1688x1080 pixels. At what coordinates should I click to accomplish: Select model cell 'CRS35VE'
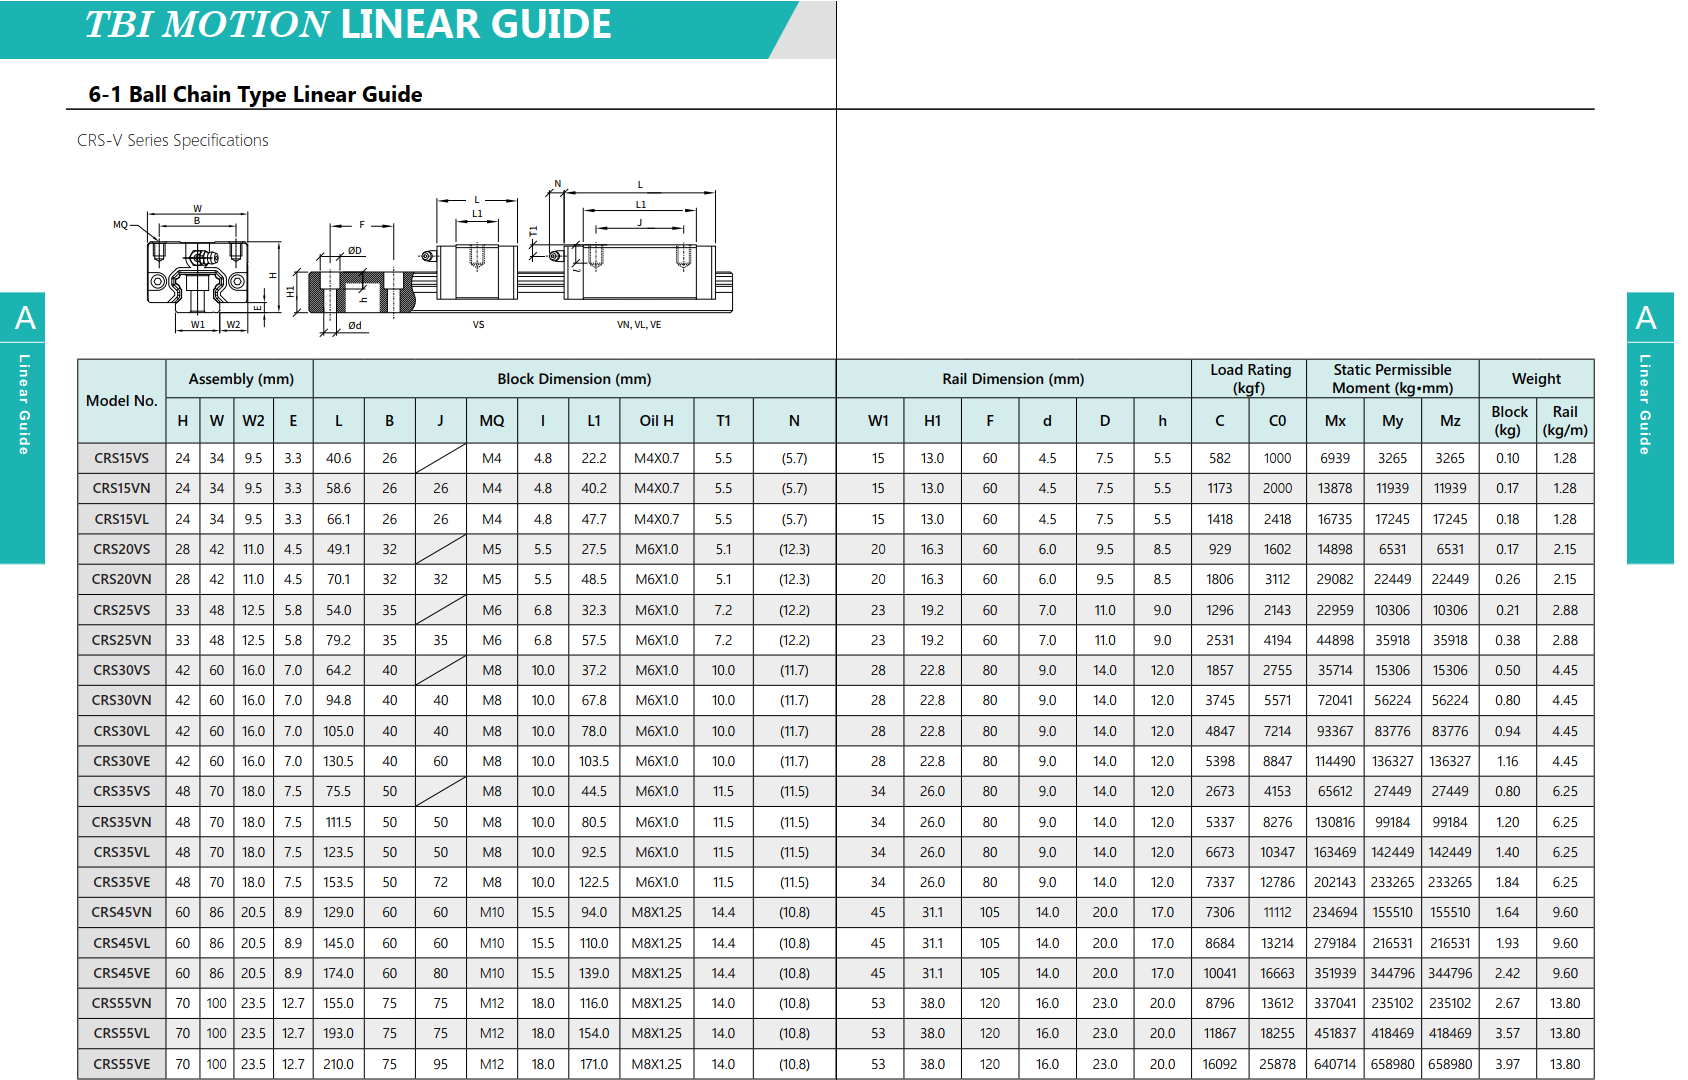pyautogui.click(x=122, y=882)
